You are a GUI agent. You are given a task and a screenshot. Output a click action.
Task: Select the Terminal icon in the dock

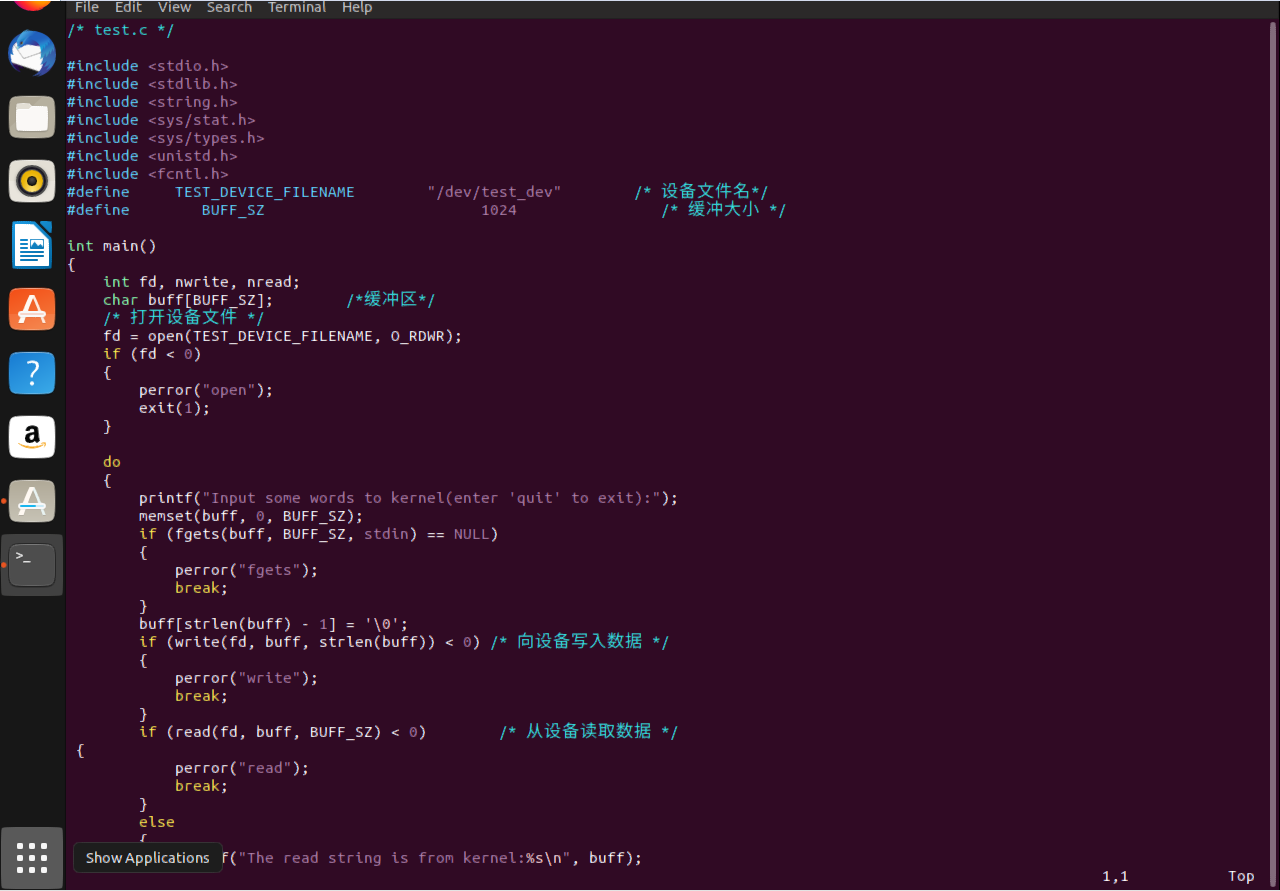pyautogui.click(x=32, y=565)
